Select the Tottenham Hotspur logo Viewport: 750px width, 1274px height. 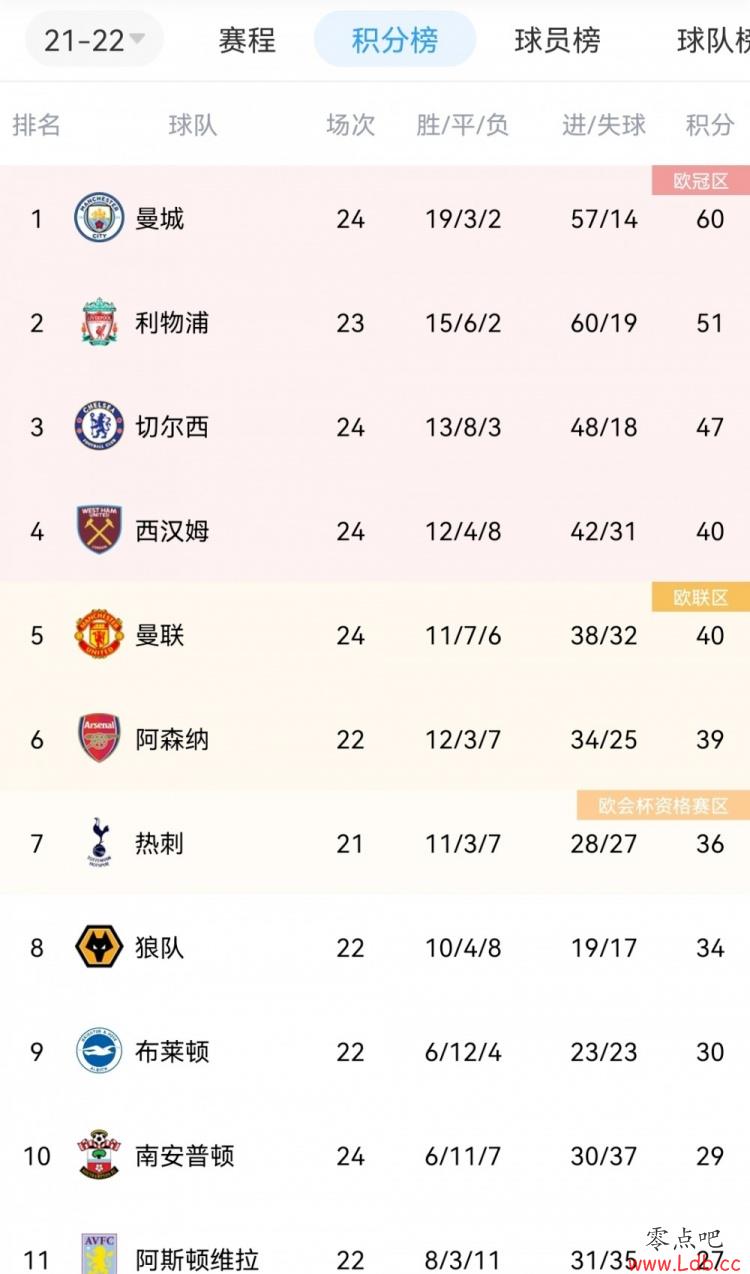point(99,842)
